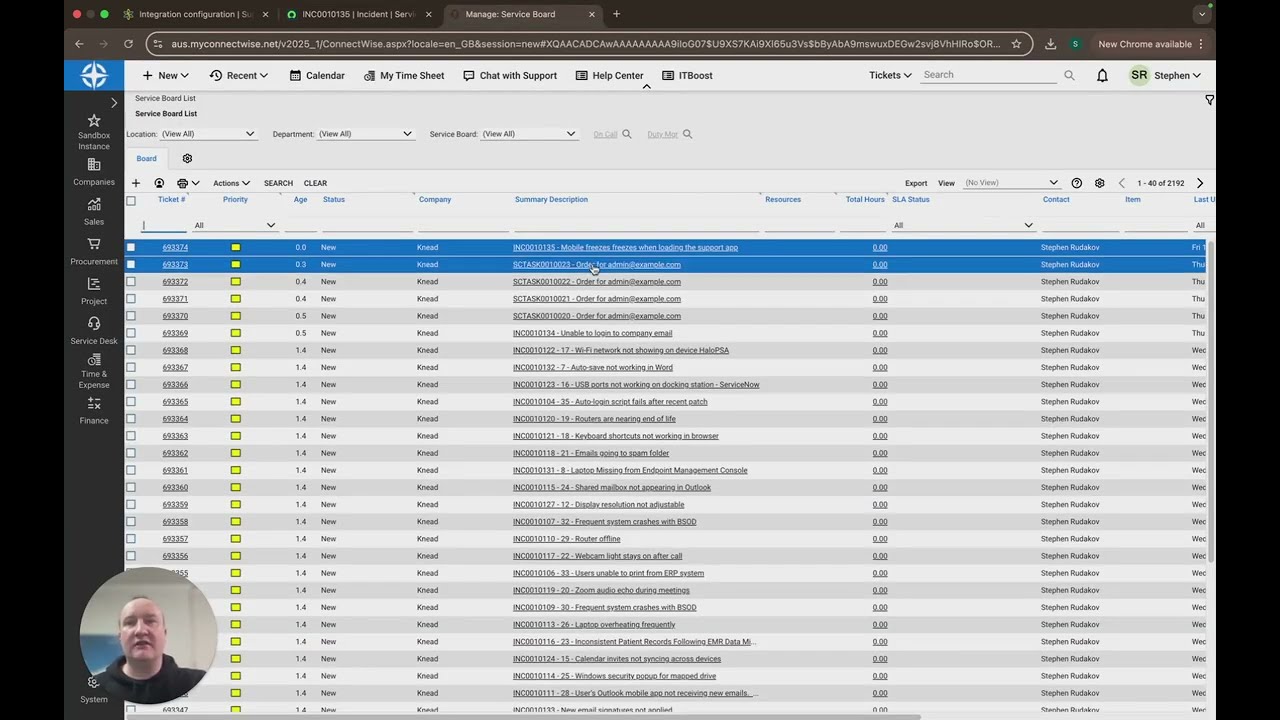Viewport: 1280px width, 720px height.
Task: Click the filter funnel icon
Action: click(1209, 100)
